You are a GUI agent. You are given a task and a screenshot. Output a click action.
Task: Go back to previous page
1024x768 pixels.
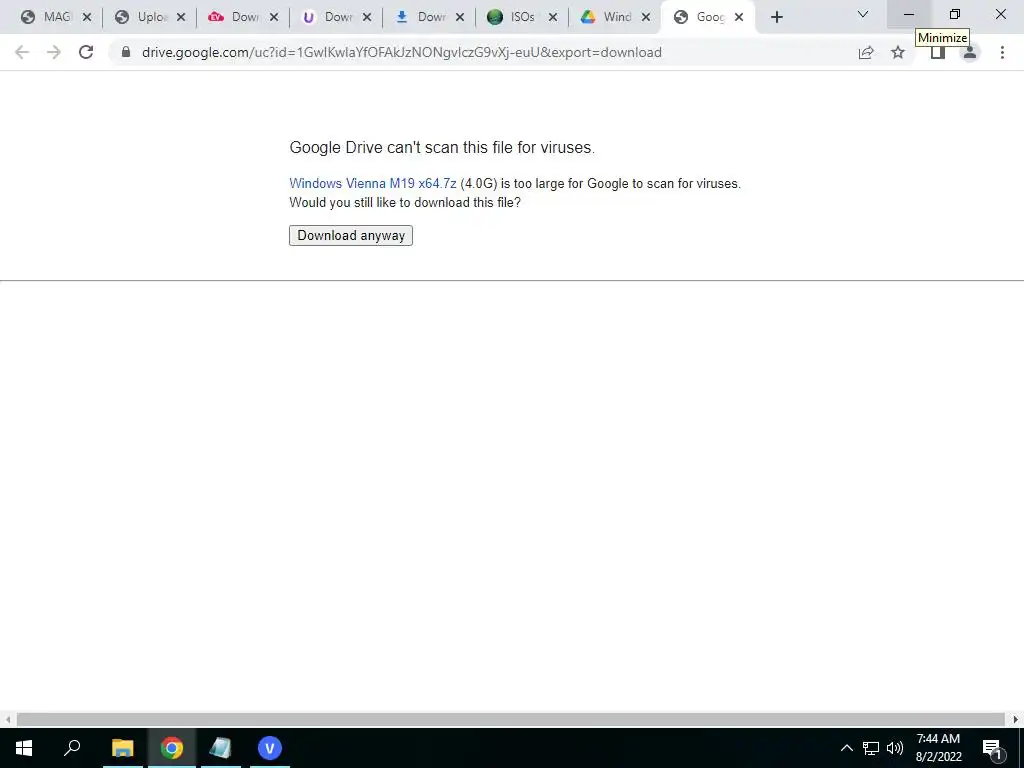tap(22, 52)
